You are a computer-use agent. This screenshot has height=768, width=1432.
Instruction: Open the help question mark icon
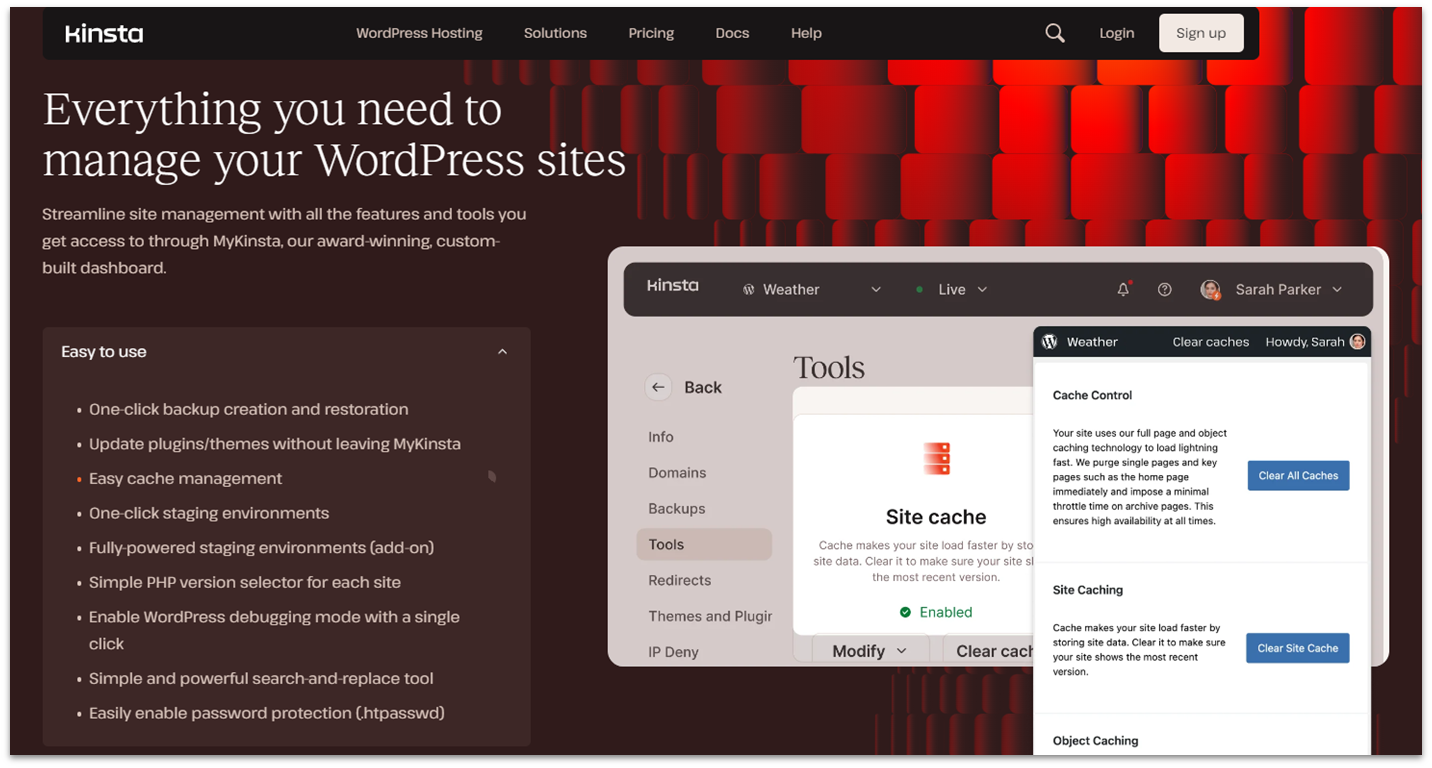[x=1164, y=289]
